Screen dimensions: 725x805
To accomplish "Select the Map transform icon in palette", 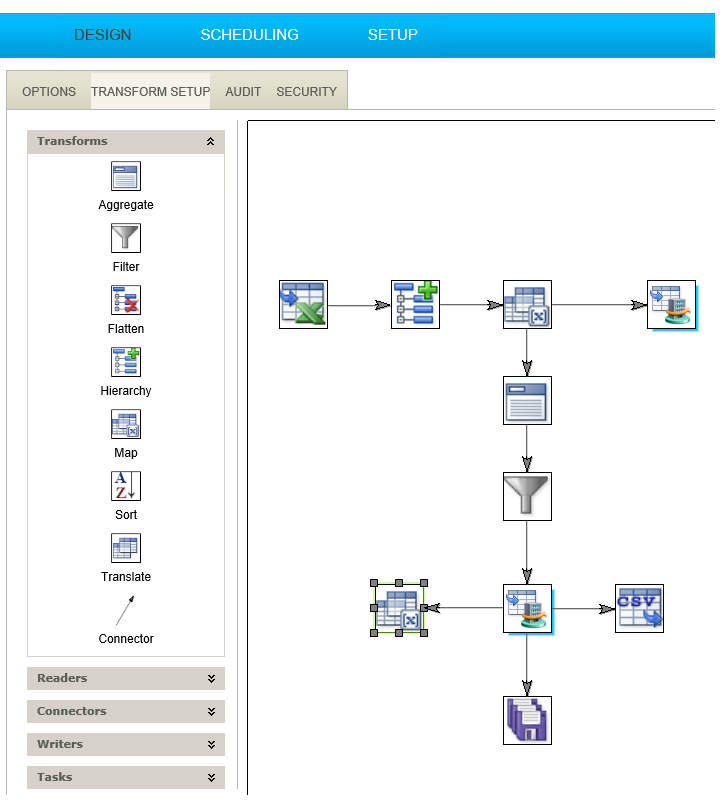I will 126,425.
